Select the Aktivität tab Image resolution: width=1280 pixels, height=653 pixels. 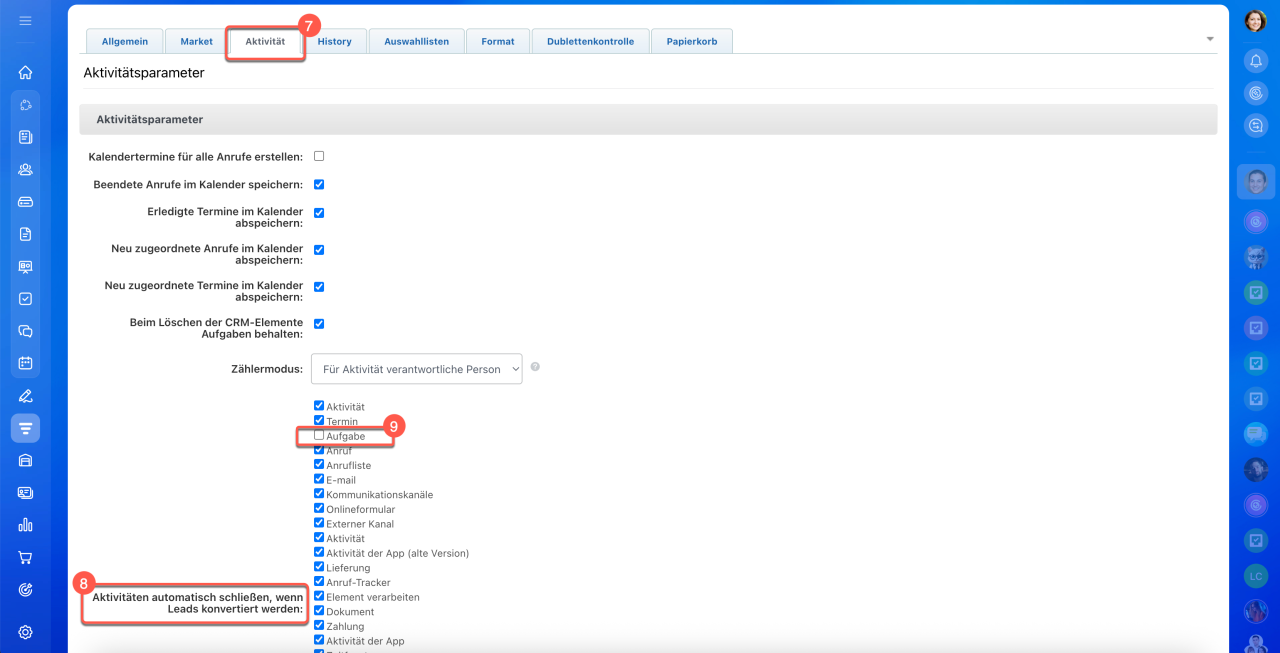click(x=265, y=41)
